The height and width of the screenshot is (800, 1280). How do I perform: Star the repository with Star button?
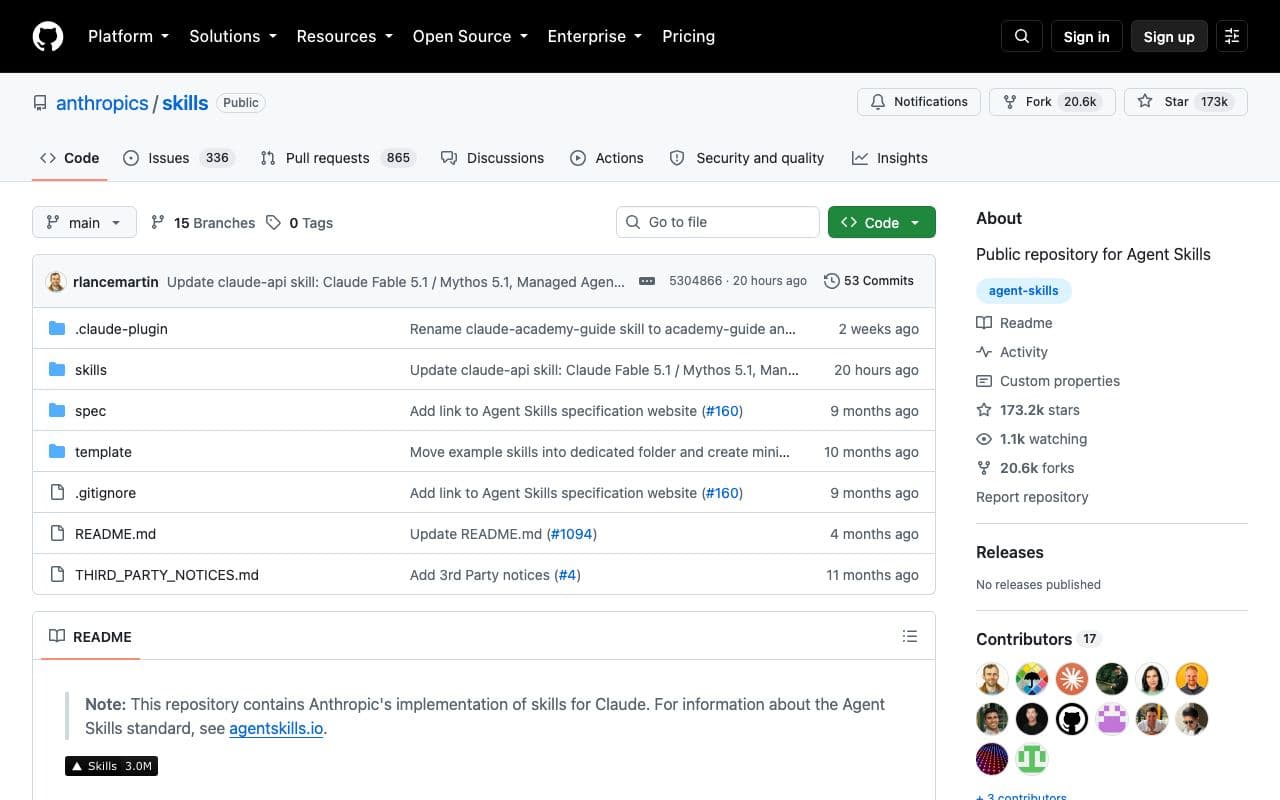point(1186,102)
